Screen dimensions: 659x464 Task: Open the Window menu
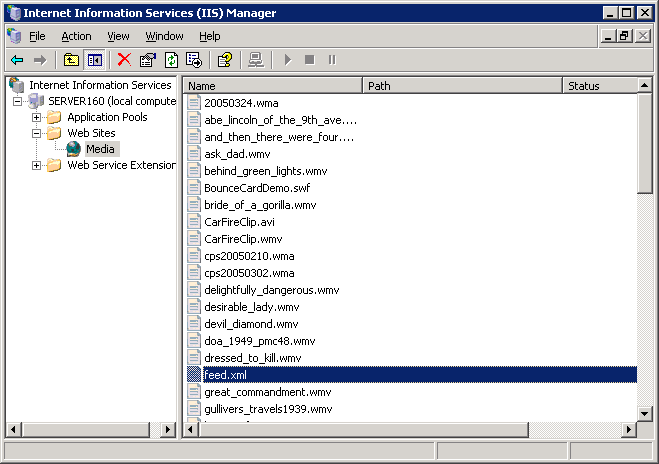pos(164,37)
